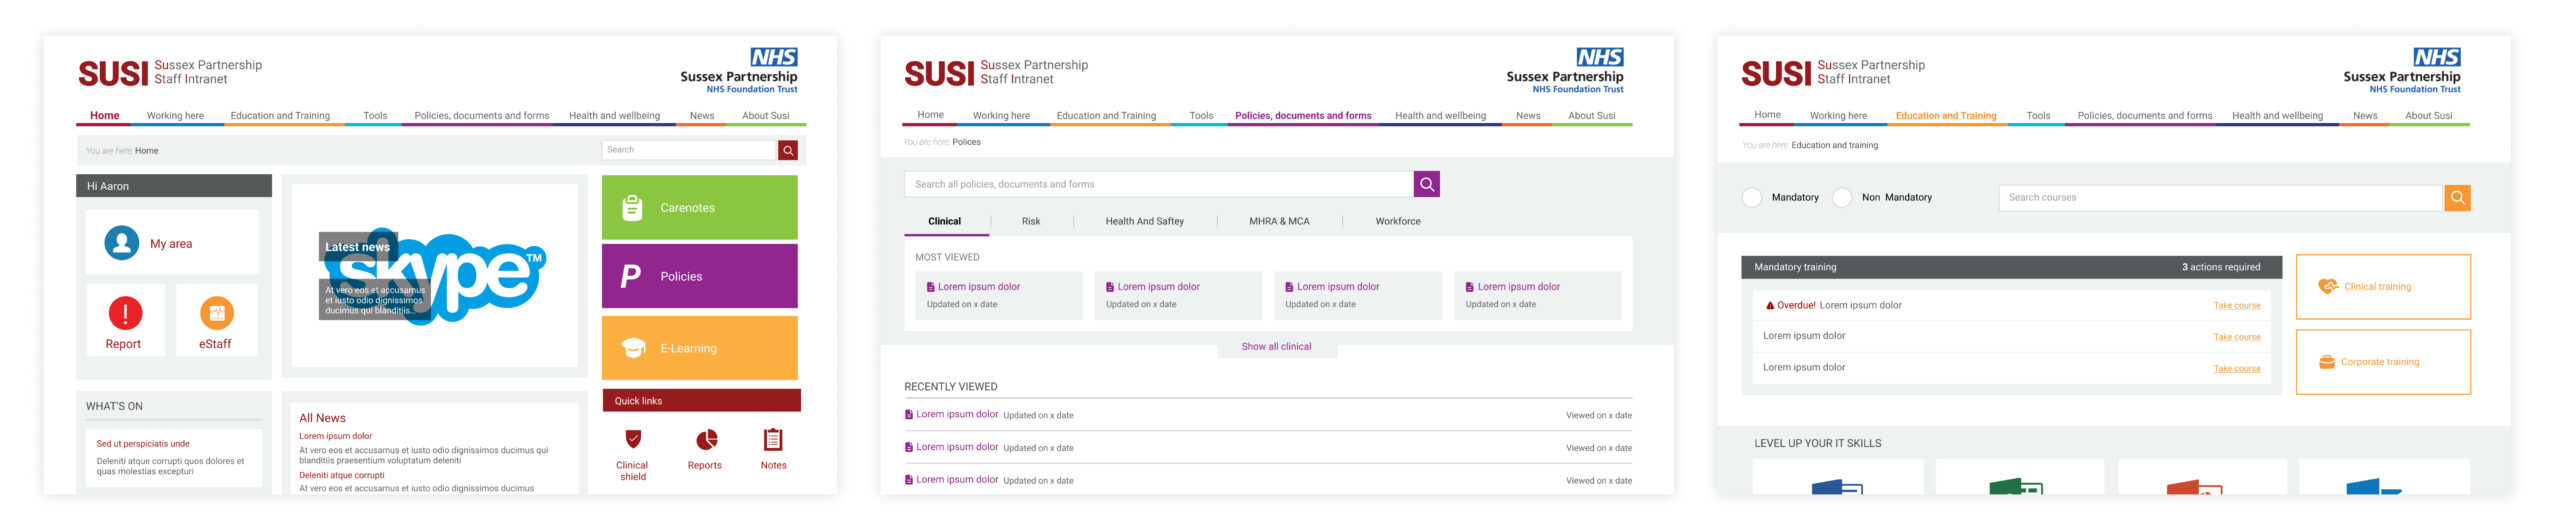Click the Latest news Skype thumbnail
The height and width of the screenshot is (529, 2560).
pos(434,276)
